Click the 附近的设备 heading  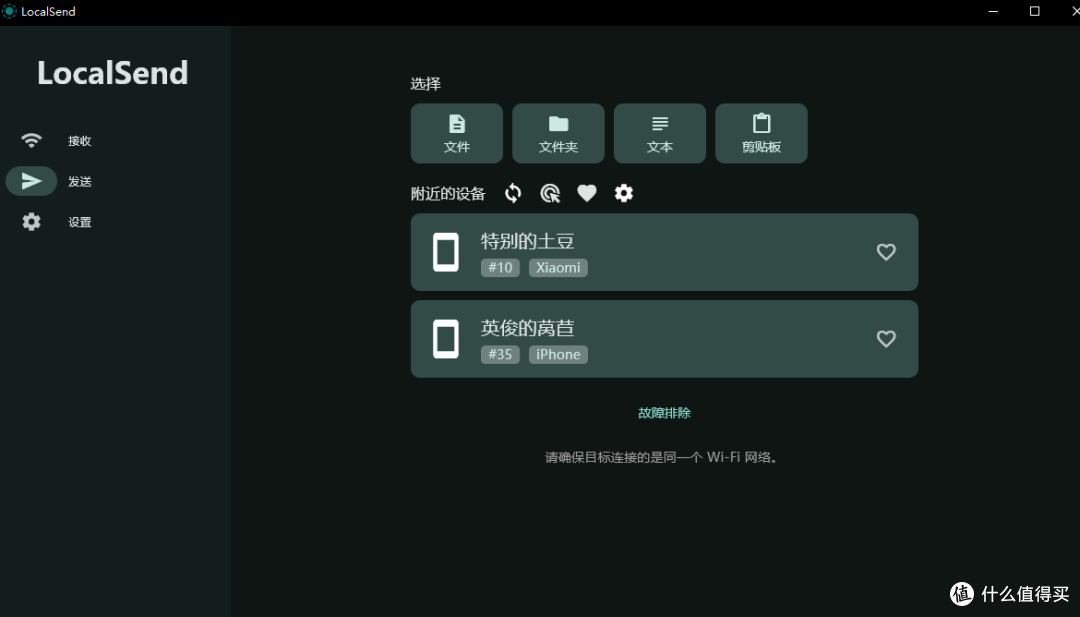[448, 194]
